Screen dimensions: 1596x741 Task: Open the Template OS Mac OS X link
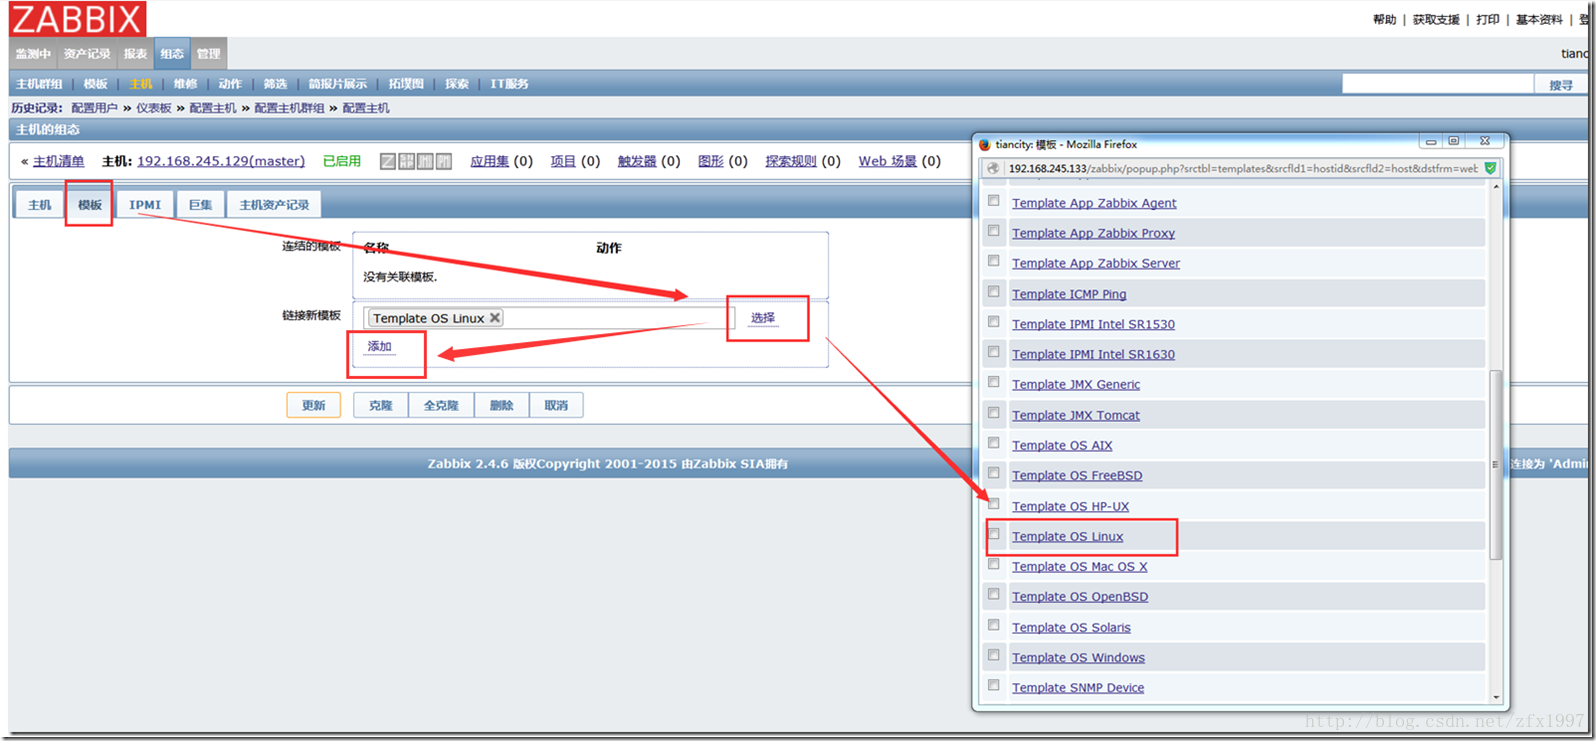[x=1079, y=566]
